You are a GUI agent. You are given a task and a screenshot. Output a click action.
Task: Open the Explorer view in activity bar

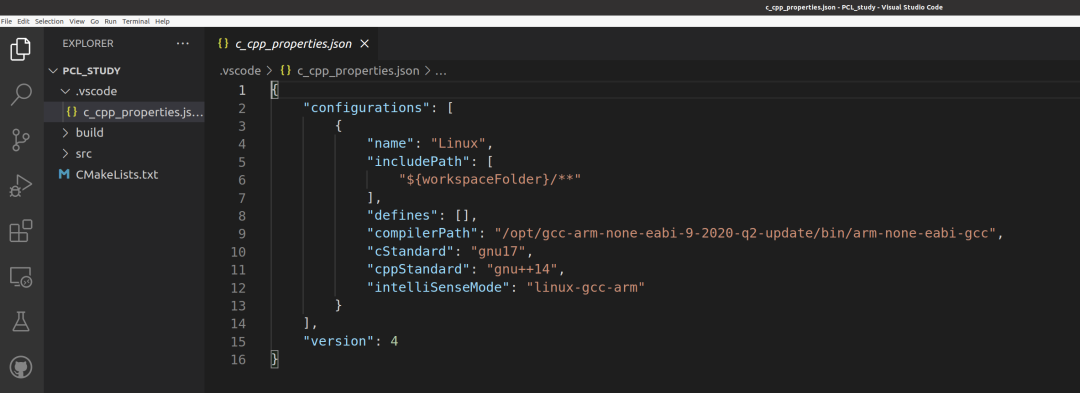coord(21,50)
